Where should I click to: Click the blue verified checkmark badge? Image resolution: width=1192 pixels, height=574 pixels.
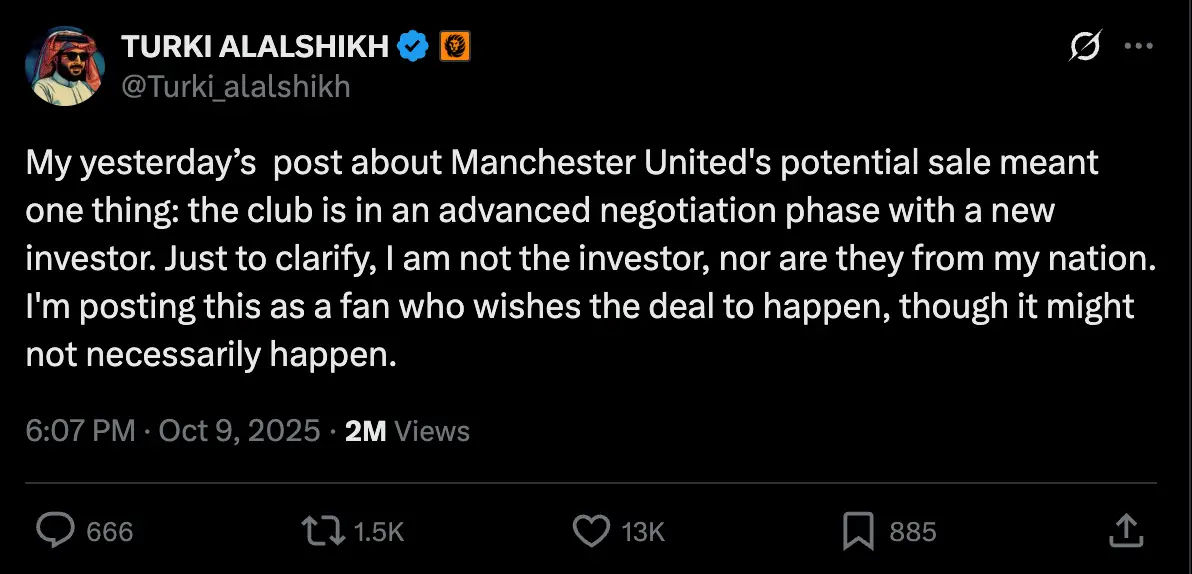point(413,46)
